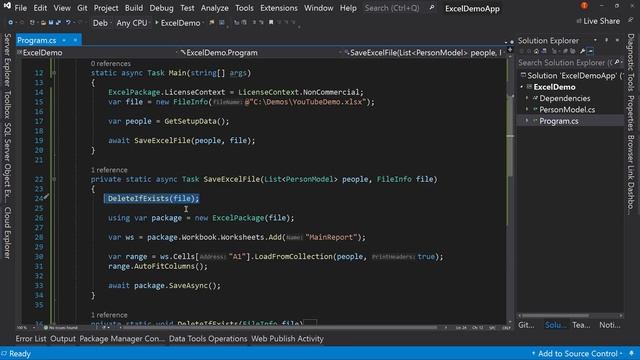Viewport: 640px width, 360px height.
Task: Open the Deb solution configuration dropdown
Action: coord(101,23)
